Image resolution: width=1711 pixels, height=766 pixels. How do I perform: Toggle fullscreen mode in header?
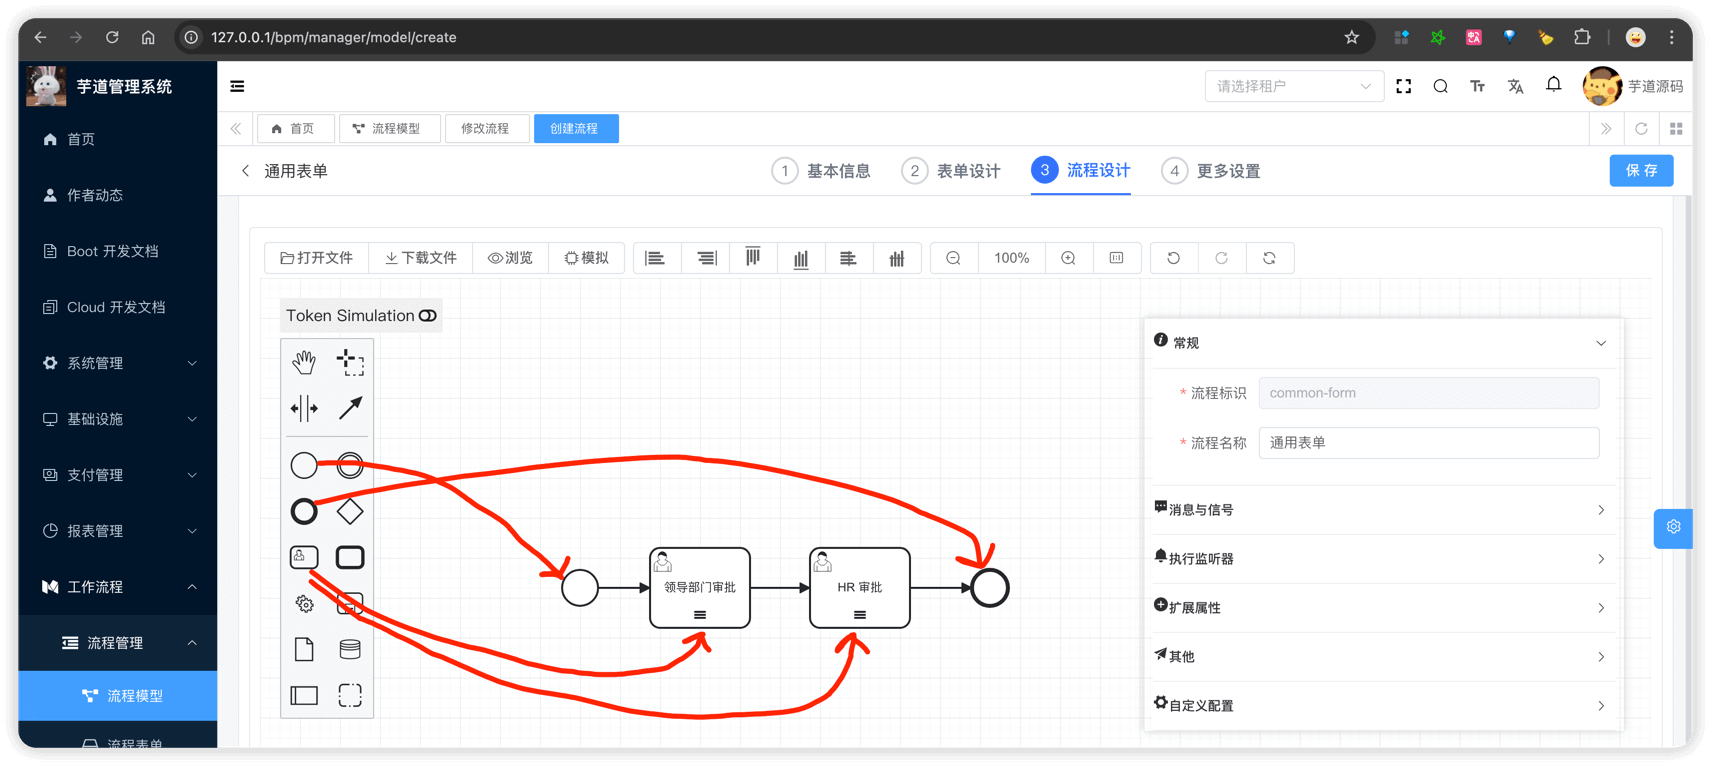pyautogui.click(x=1404, y=86)
